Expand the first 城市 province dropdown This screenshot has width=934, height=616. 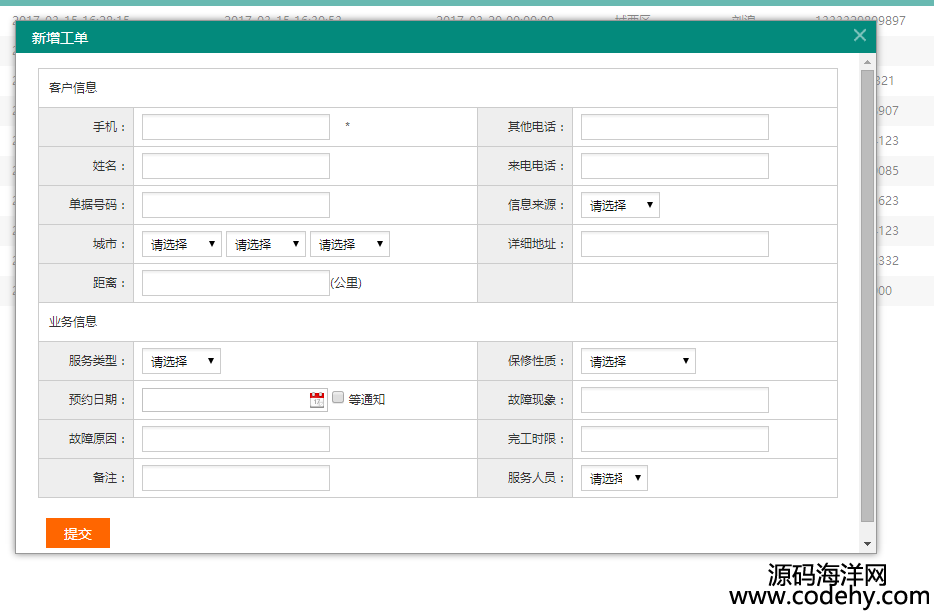[x=182, y=244]
